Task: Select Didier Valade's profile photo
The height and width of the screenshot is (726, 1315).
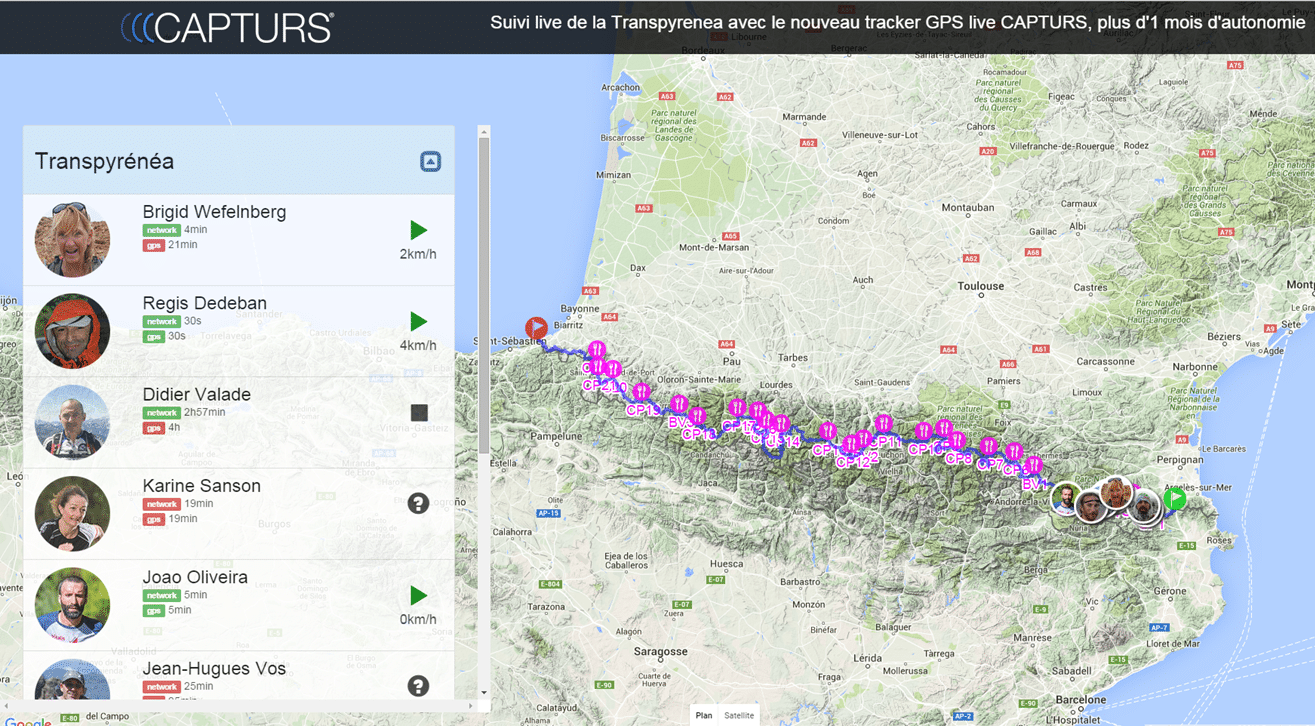Action: click(72, 422)
